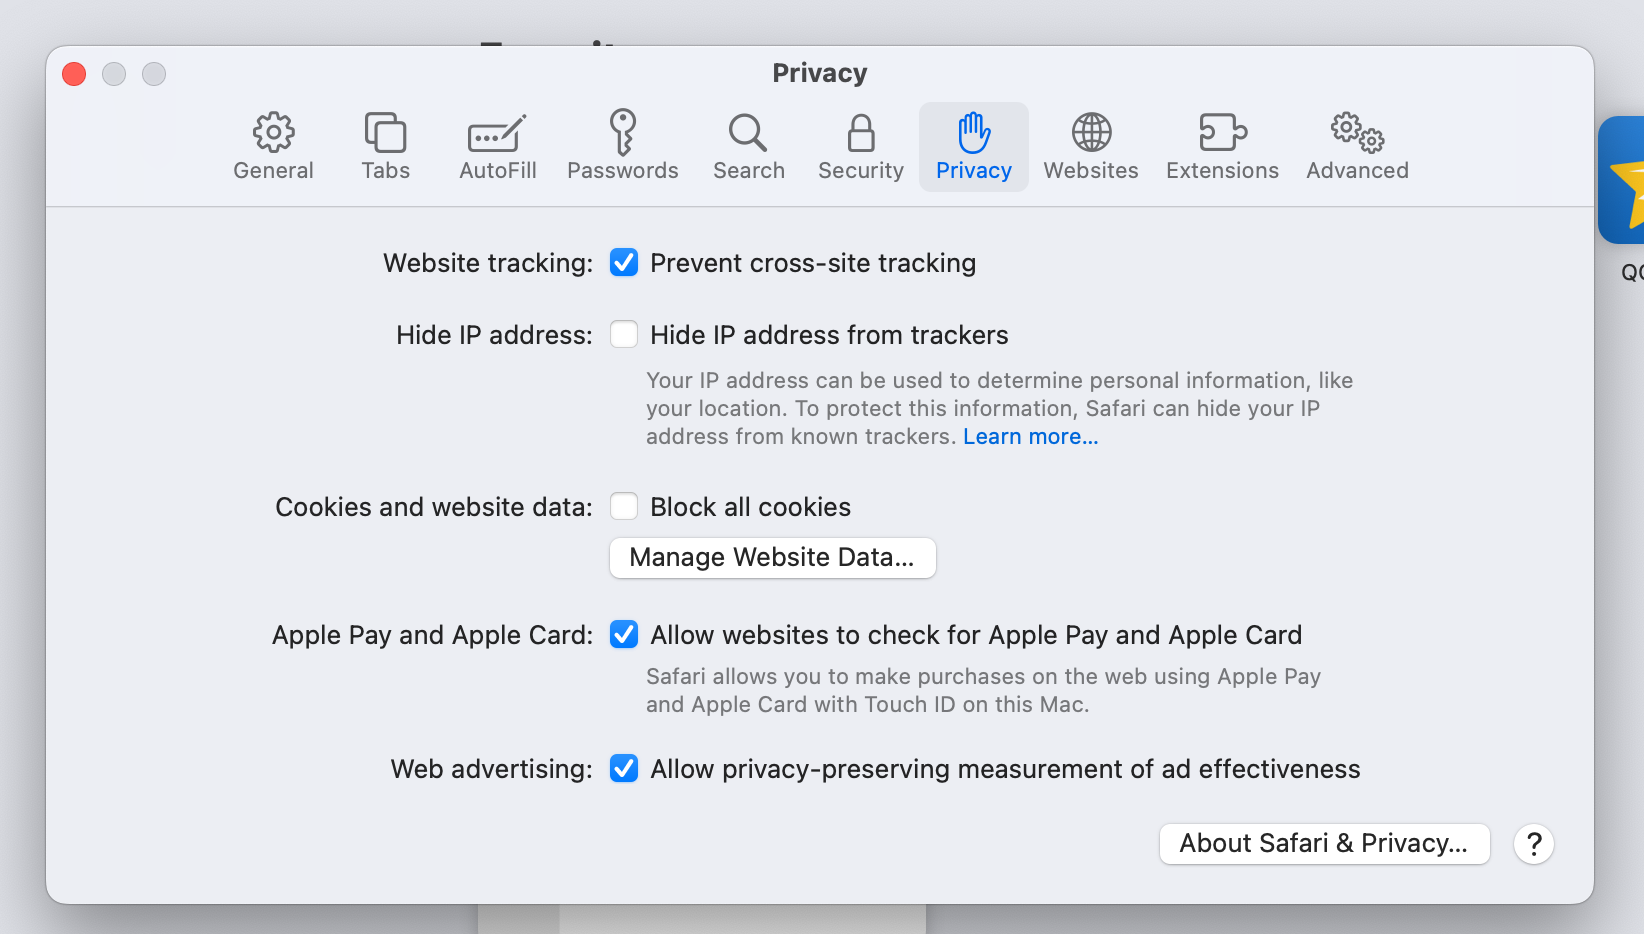Open the Websites globe pane

pos(1090,146)
